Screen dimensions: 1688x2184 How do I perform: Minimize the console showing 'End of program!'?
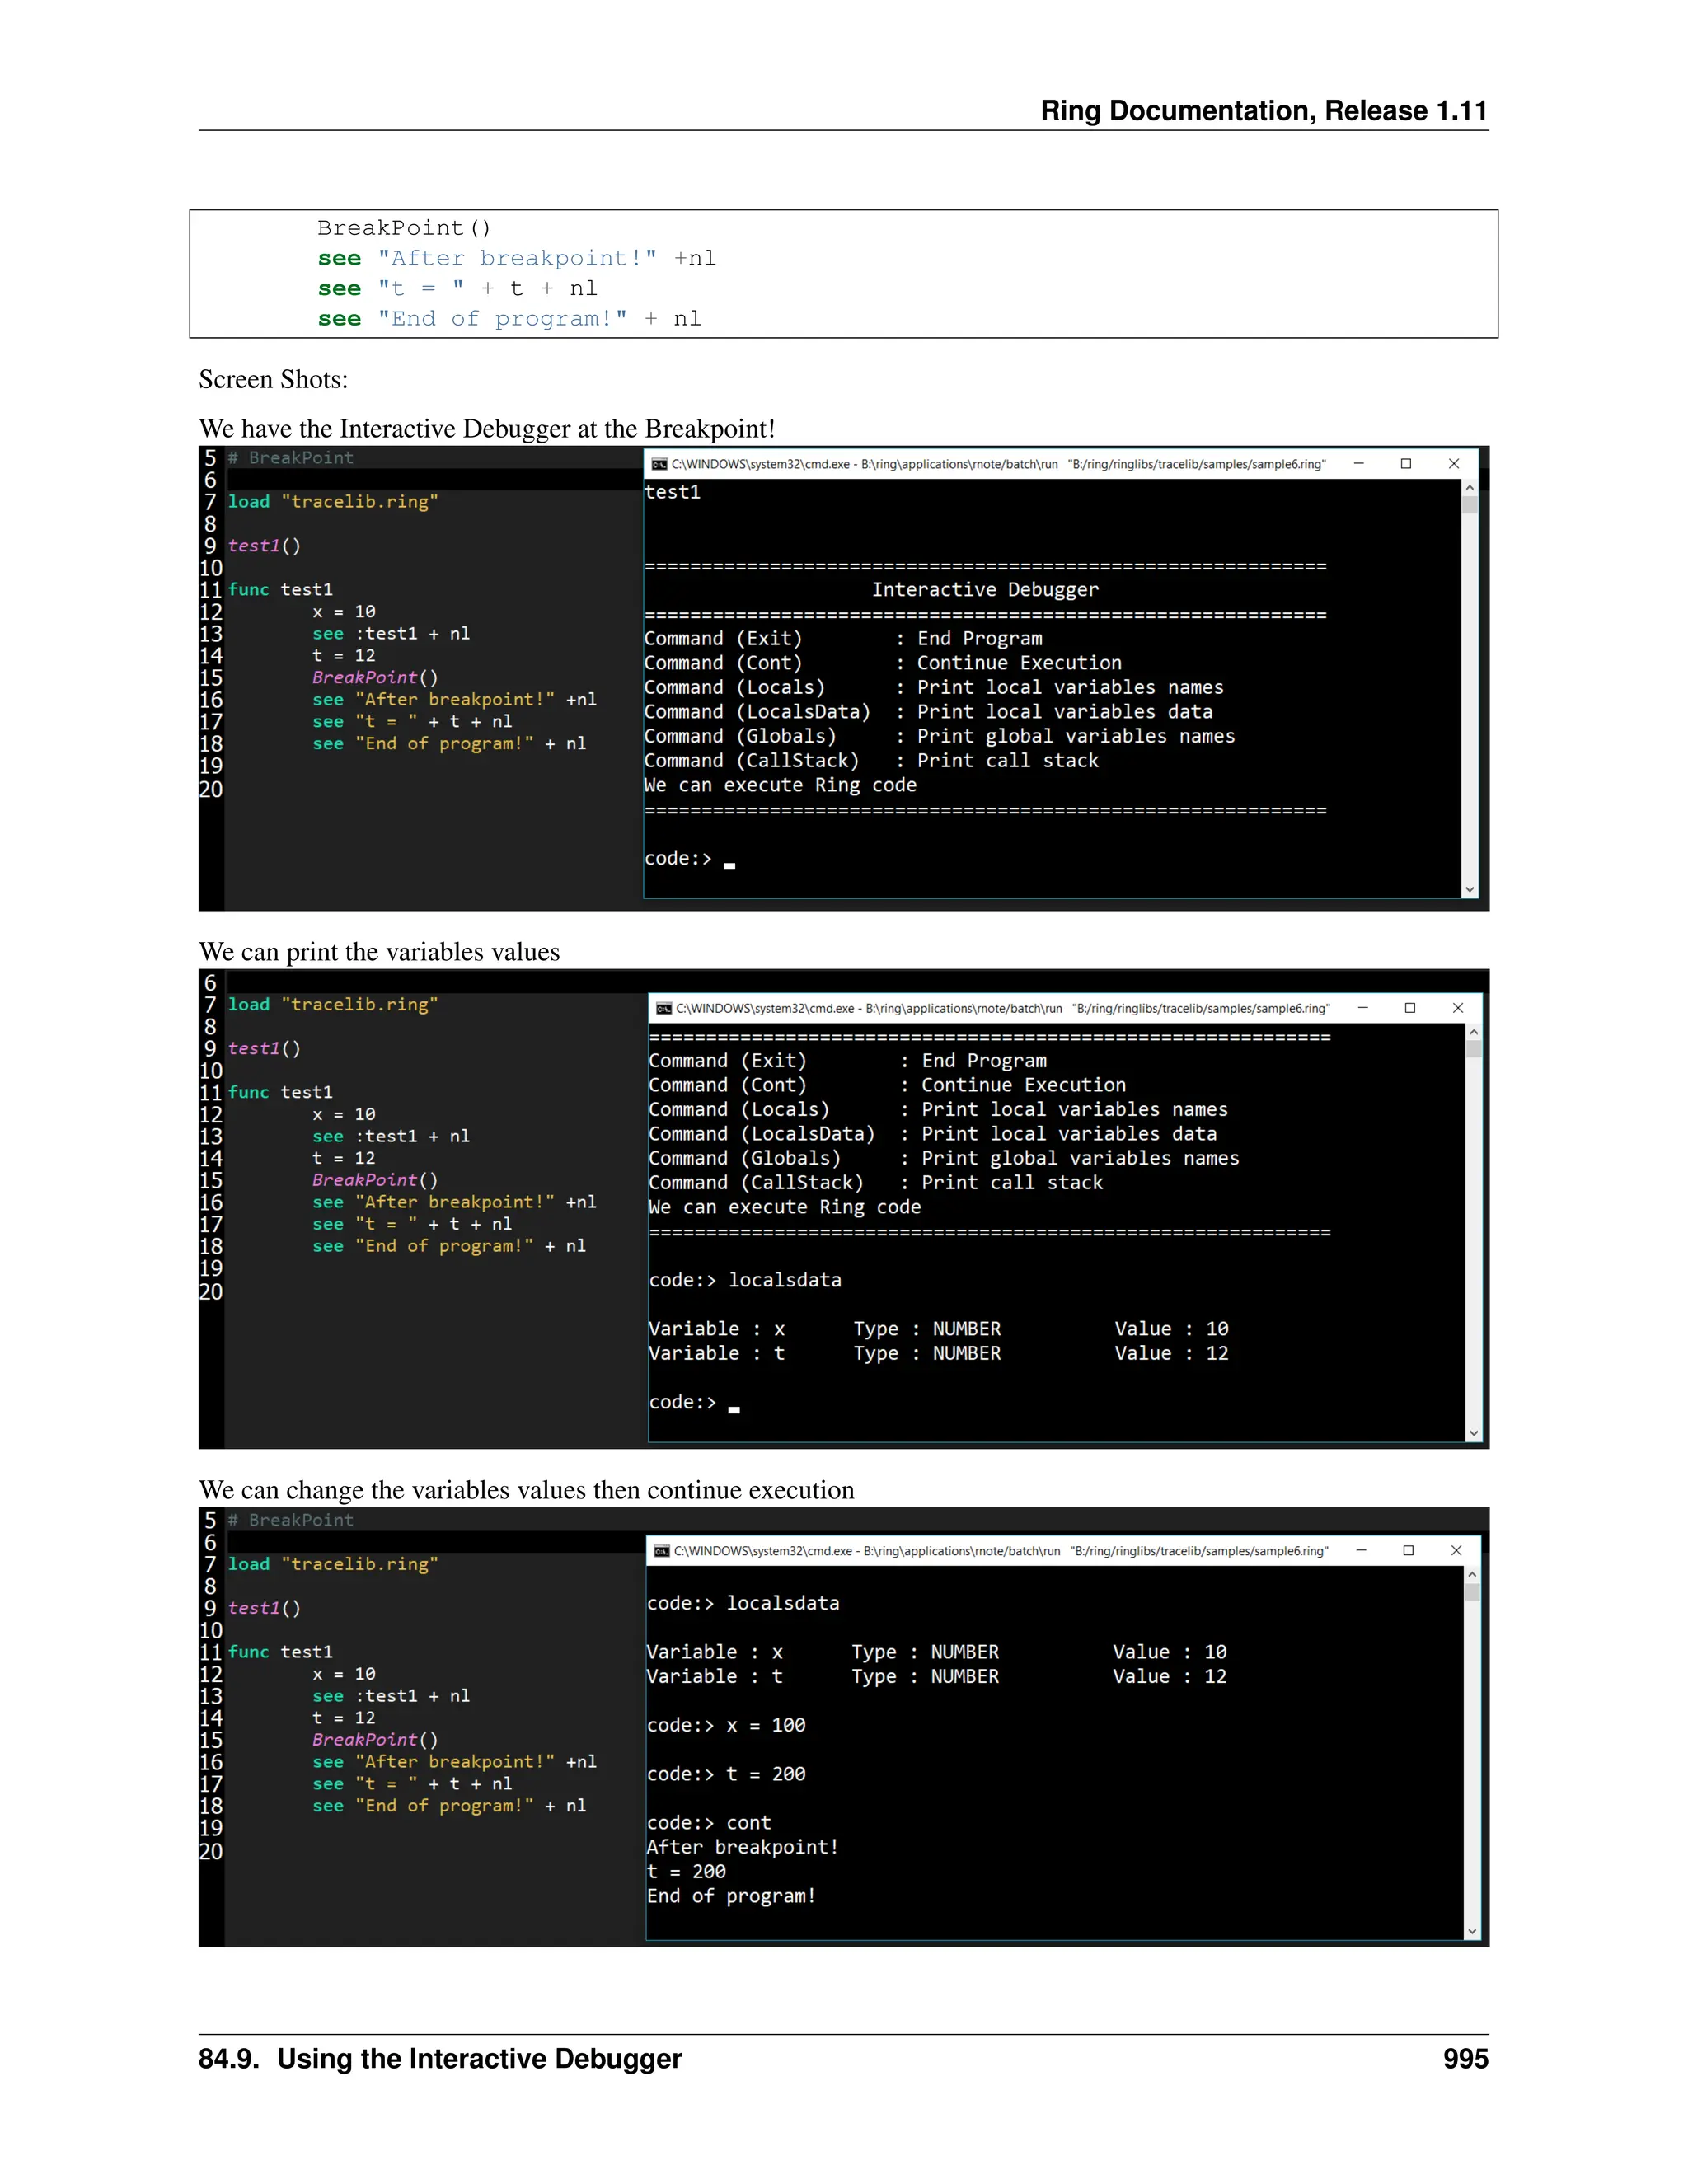[1361, 1551]
